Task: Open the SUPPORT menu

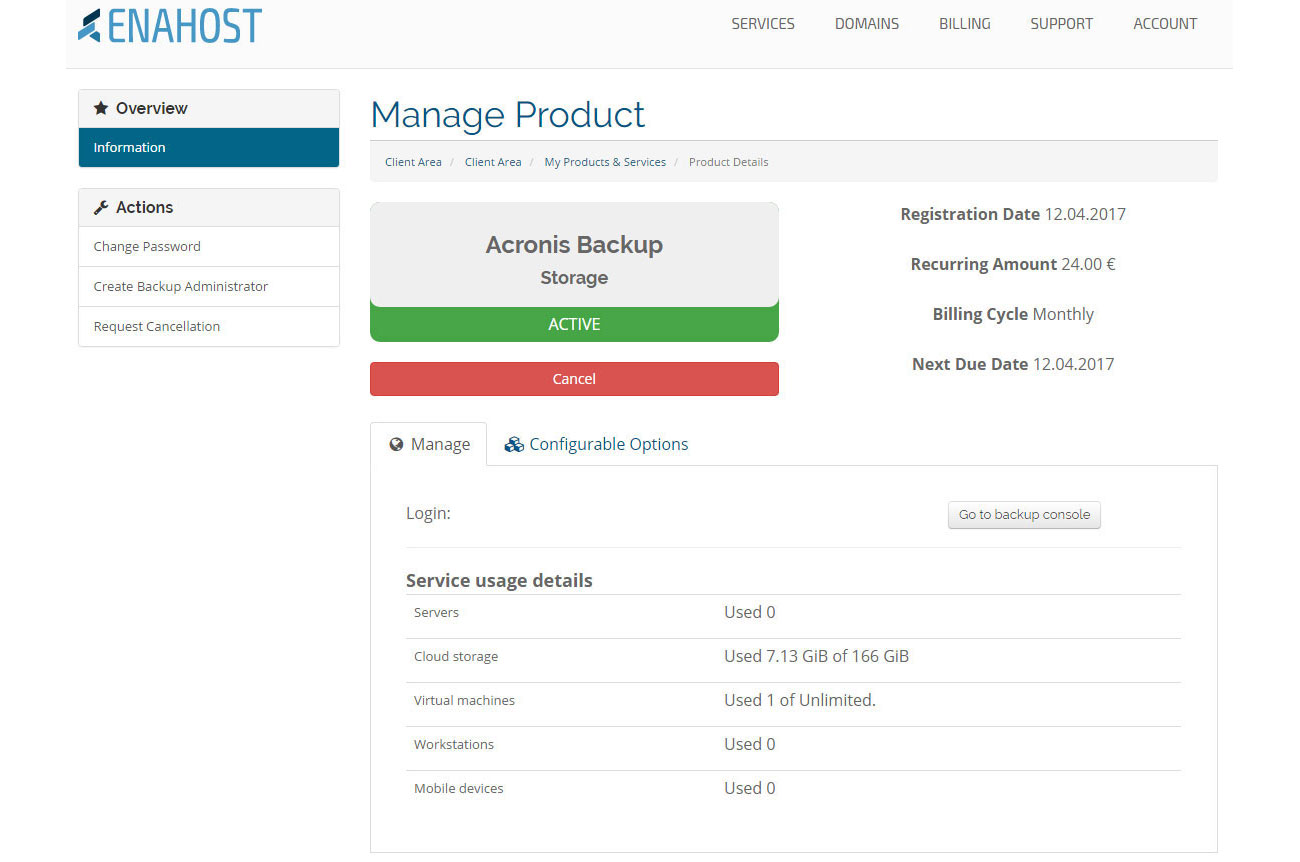Action: coord(1061,24)
